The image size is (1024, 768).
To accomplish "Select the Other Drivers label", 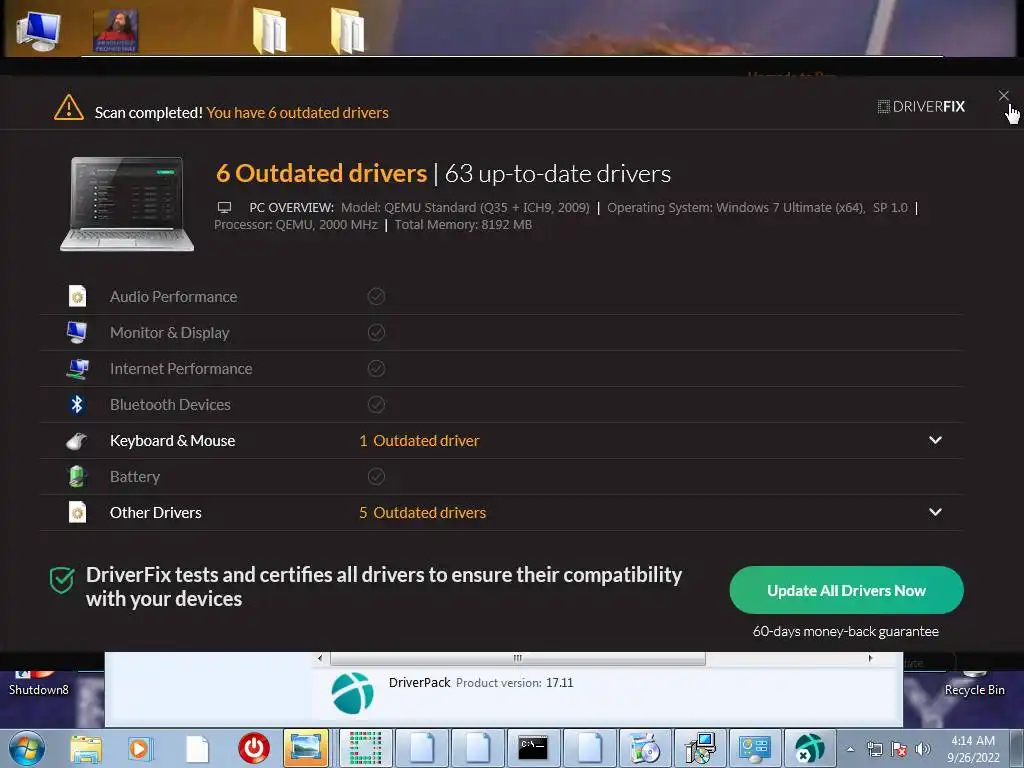I will click(x=155, y=513).
